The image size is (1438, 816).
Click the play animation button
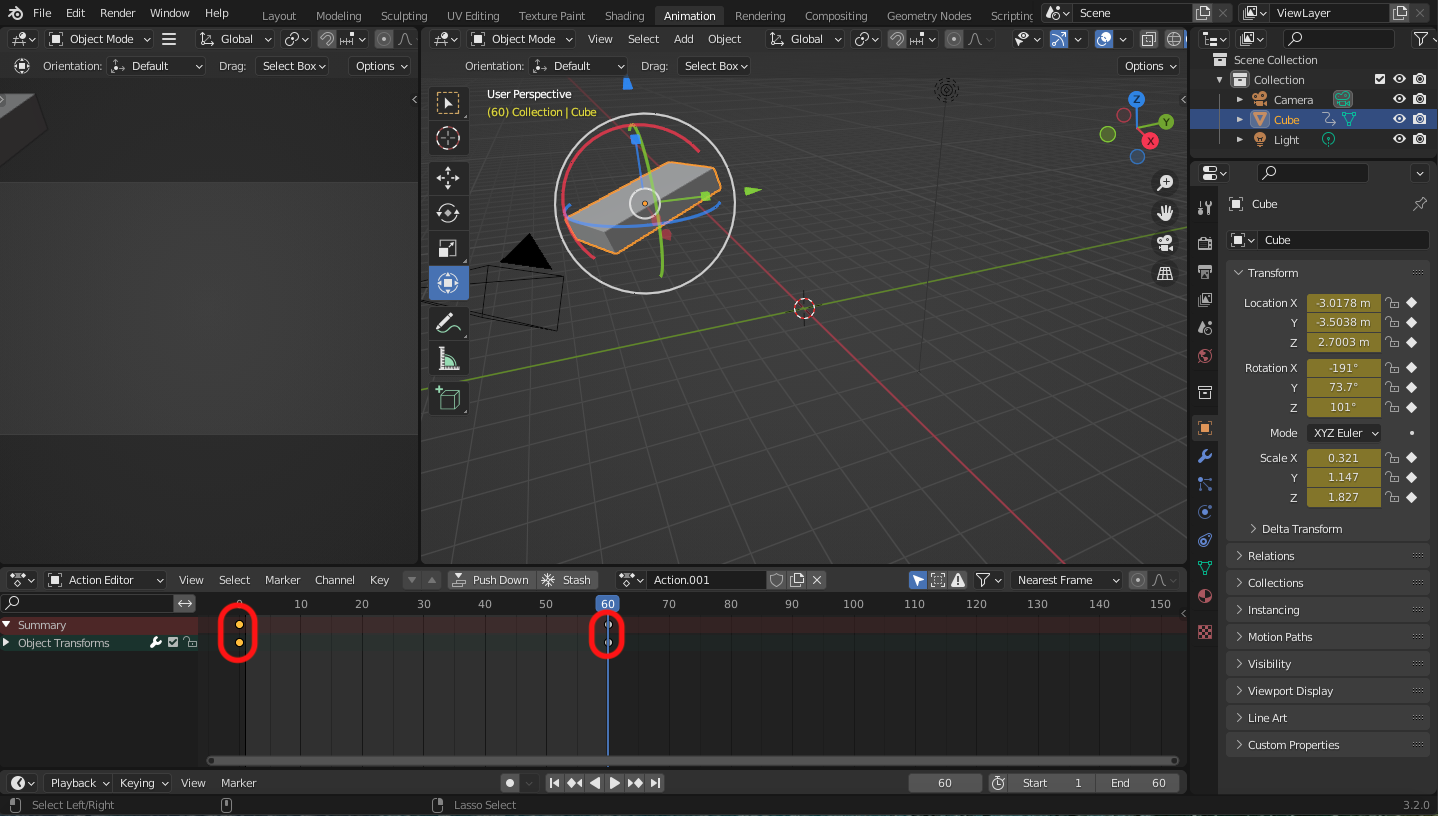click(615, 783)
